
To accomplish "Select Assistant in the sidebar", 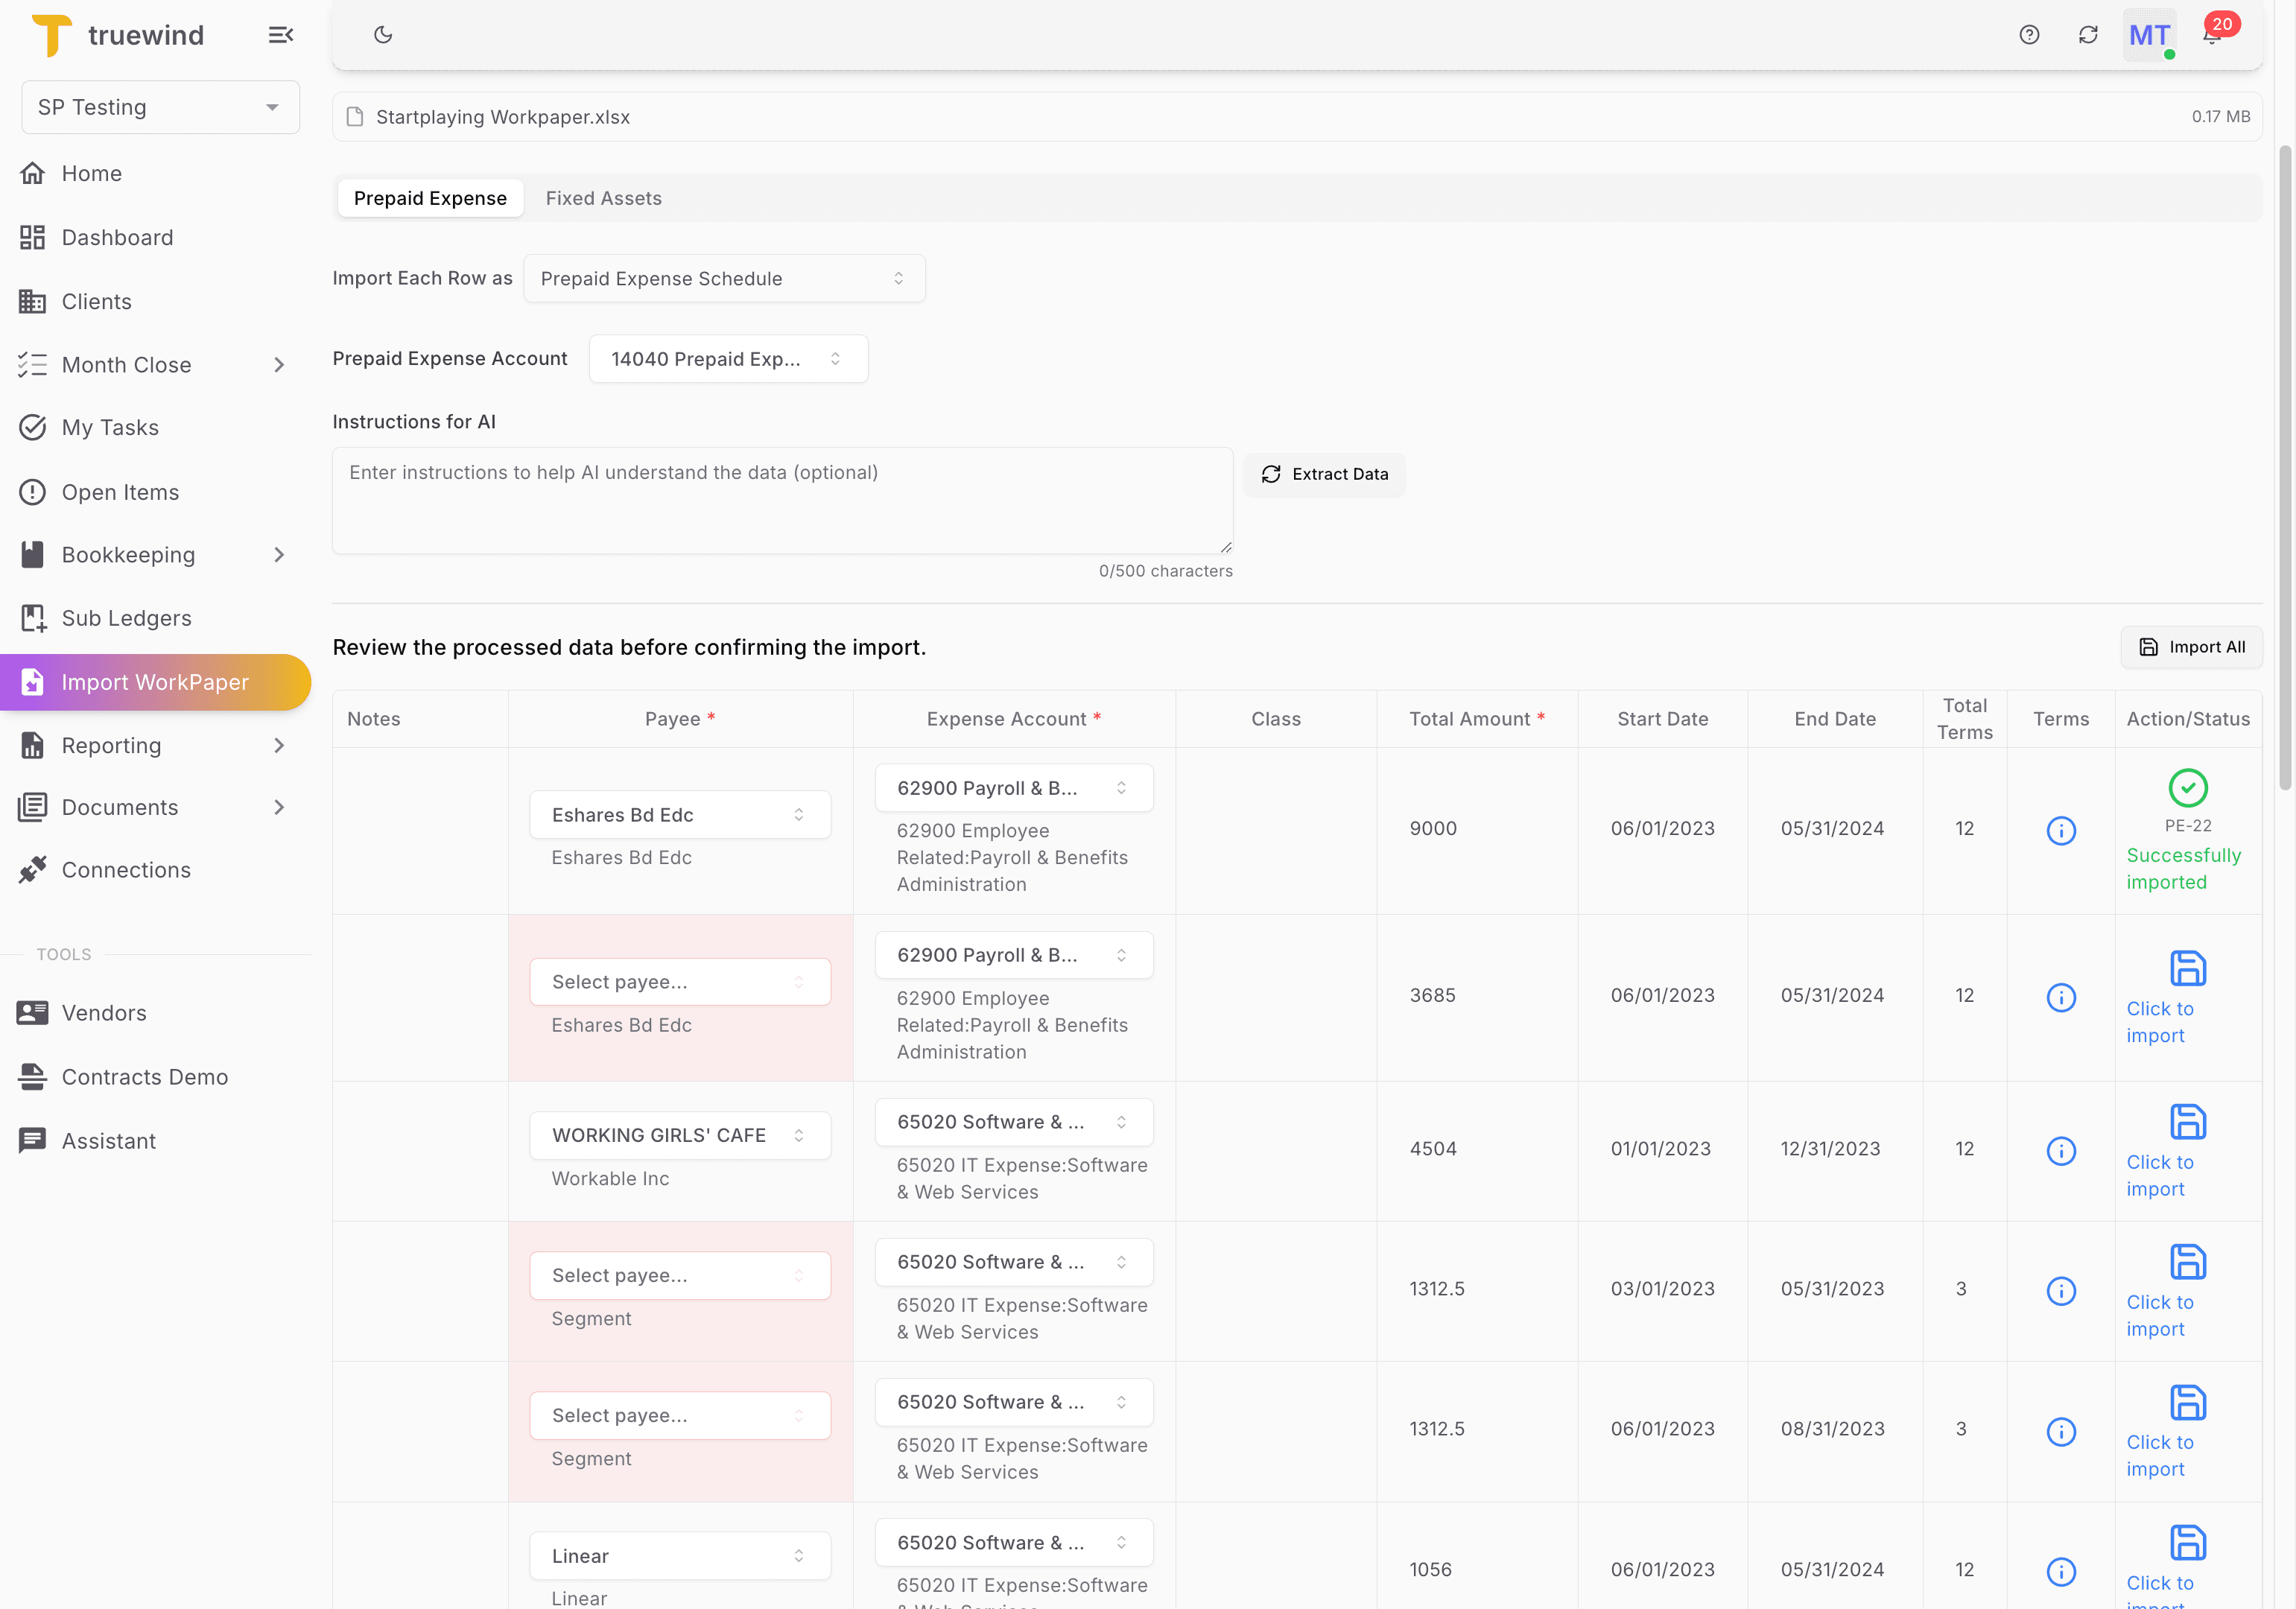I will [108, 1140].
